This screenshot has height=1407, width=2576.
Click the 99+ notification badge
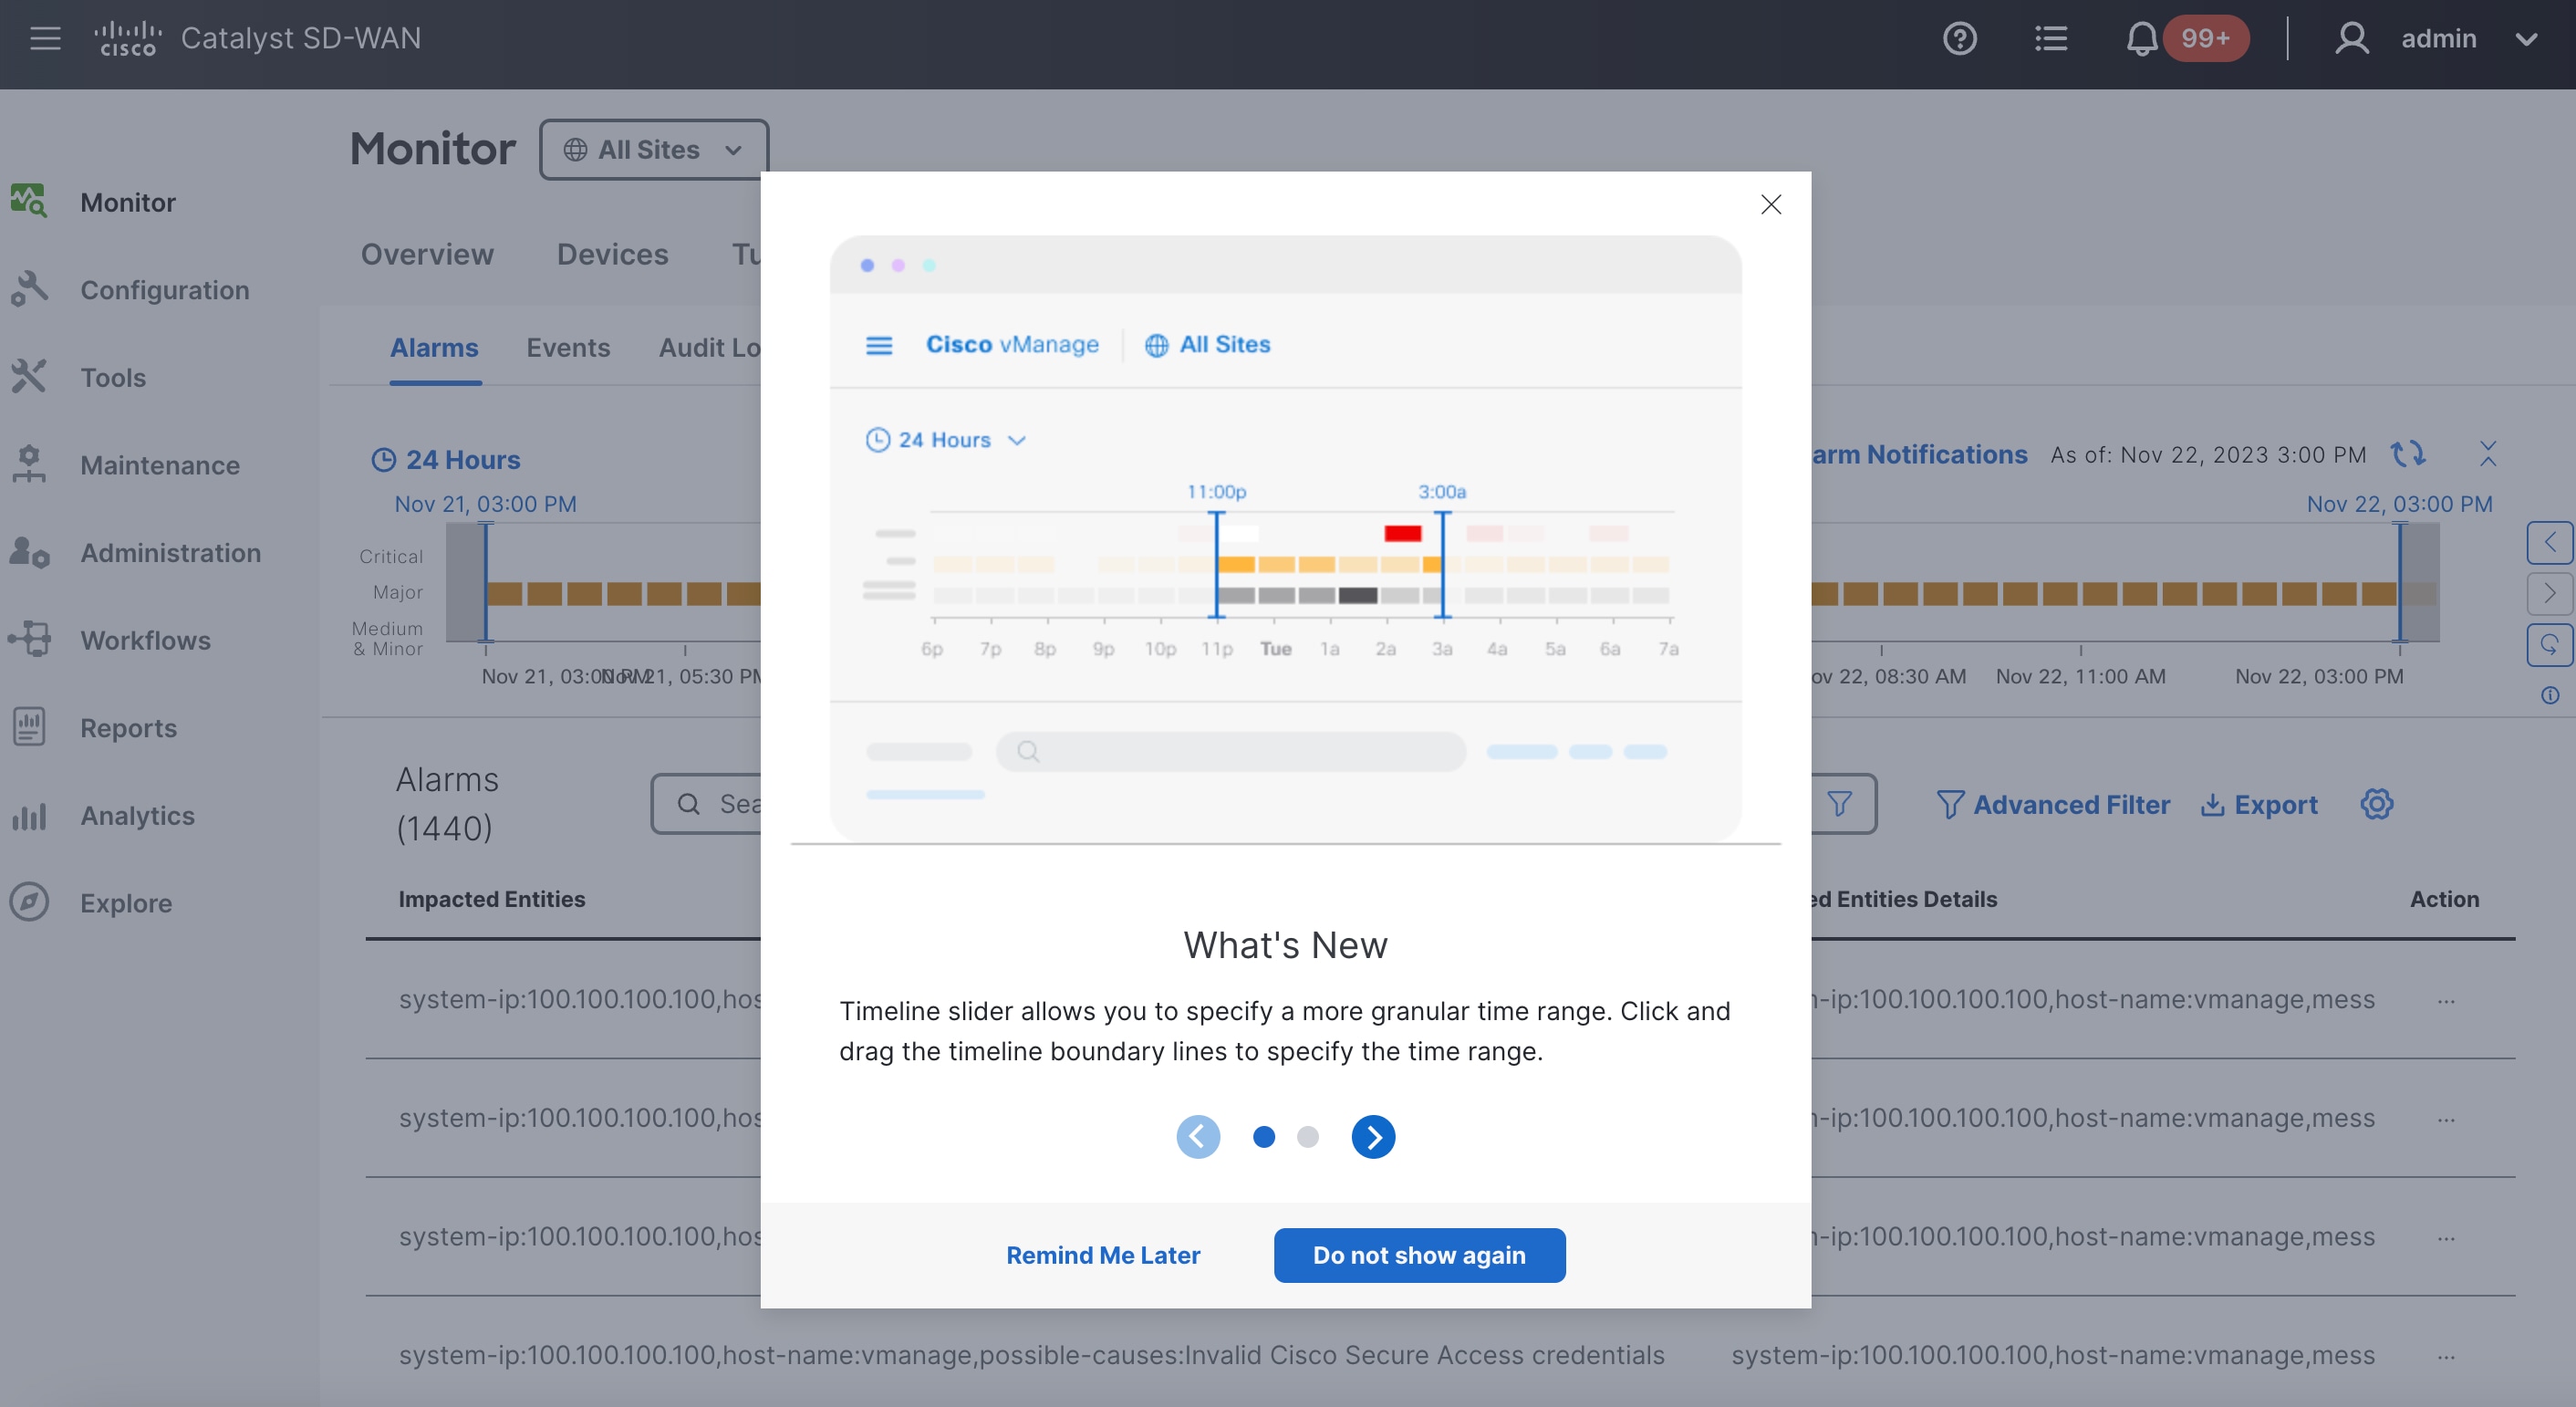coord(2205,39)
